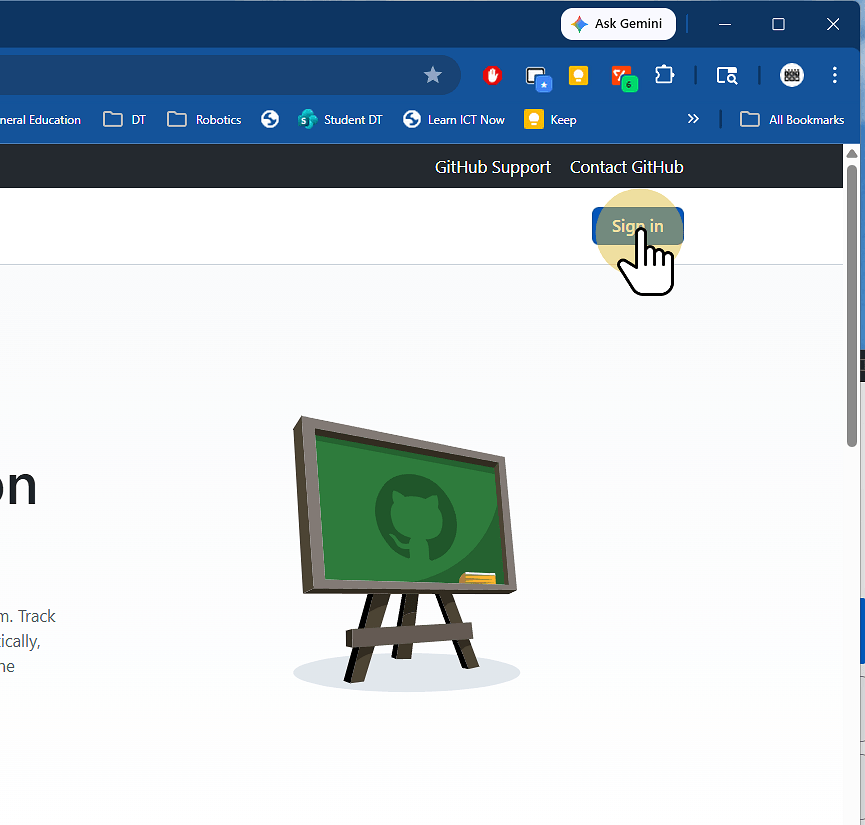Click the Sign in button
865x825 pixels.
point(637,226)
